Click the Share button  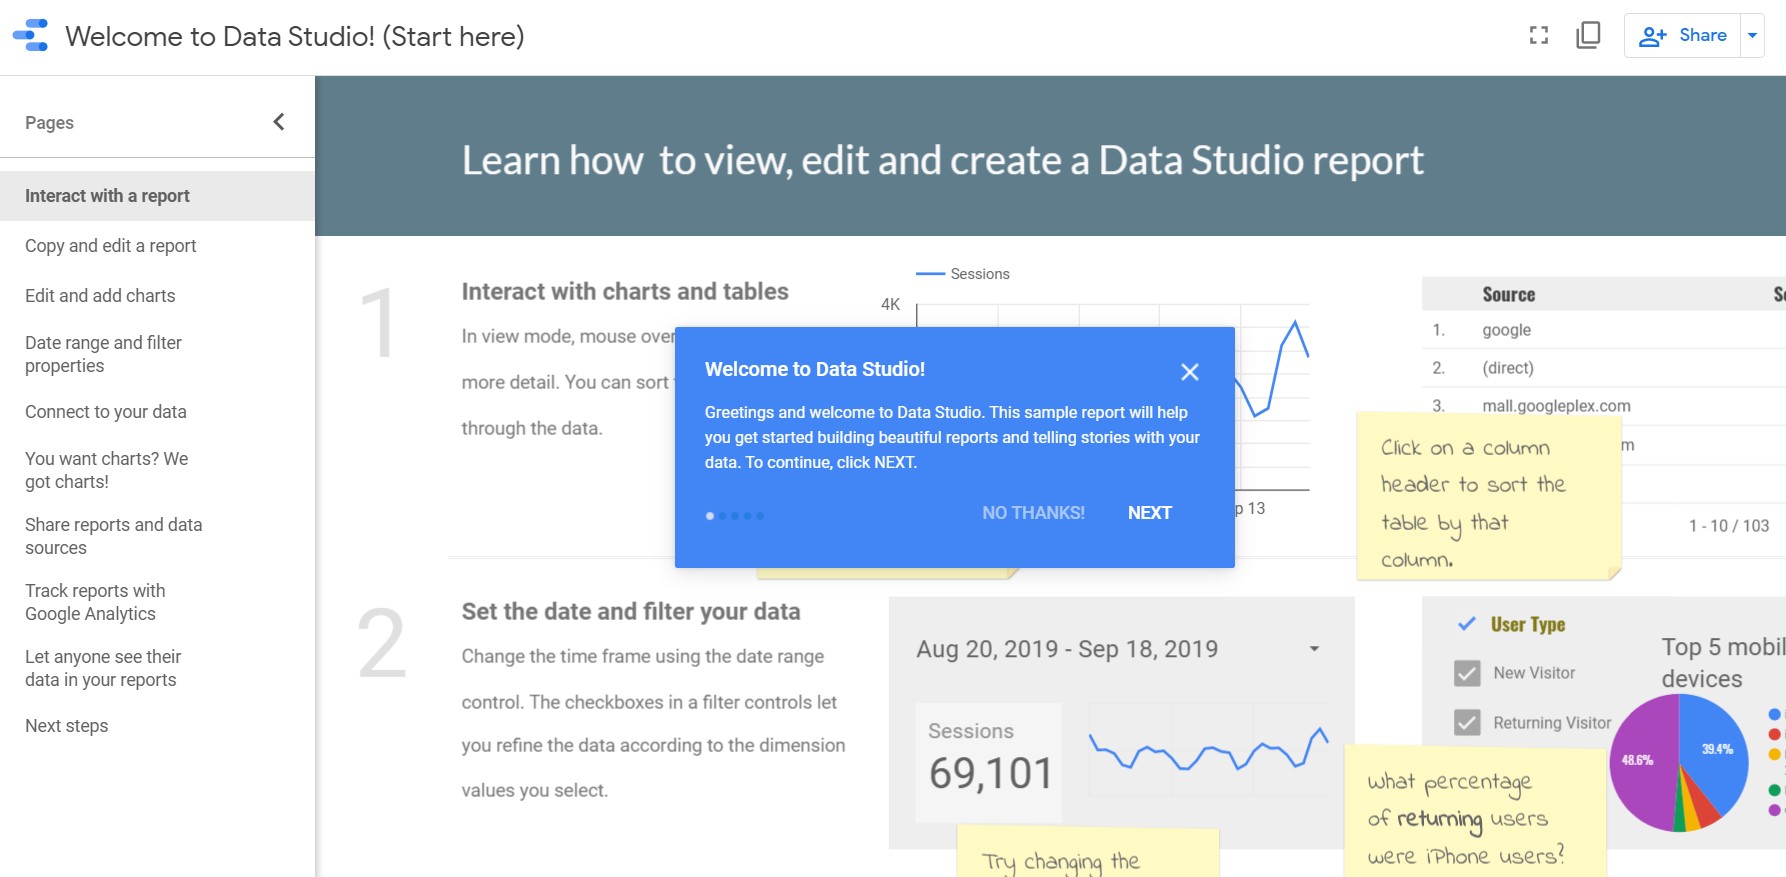click(1683, 36)
